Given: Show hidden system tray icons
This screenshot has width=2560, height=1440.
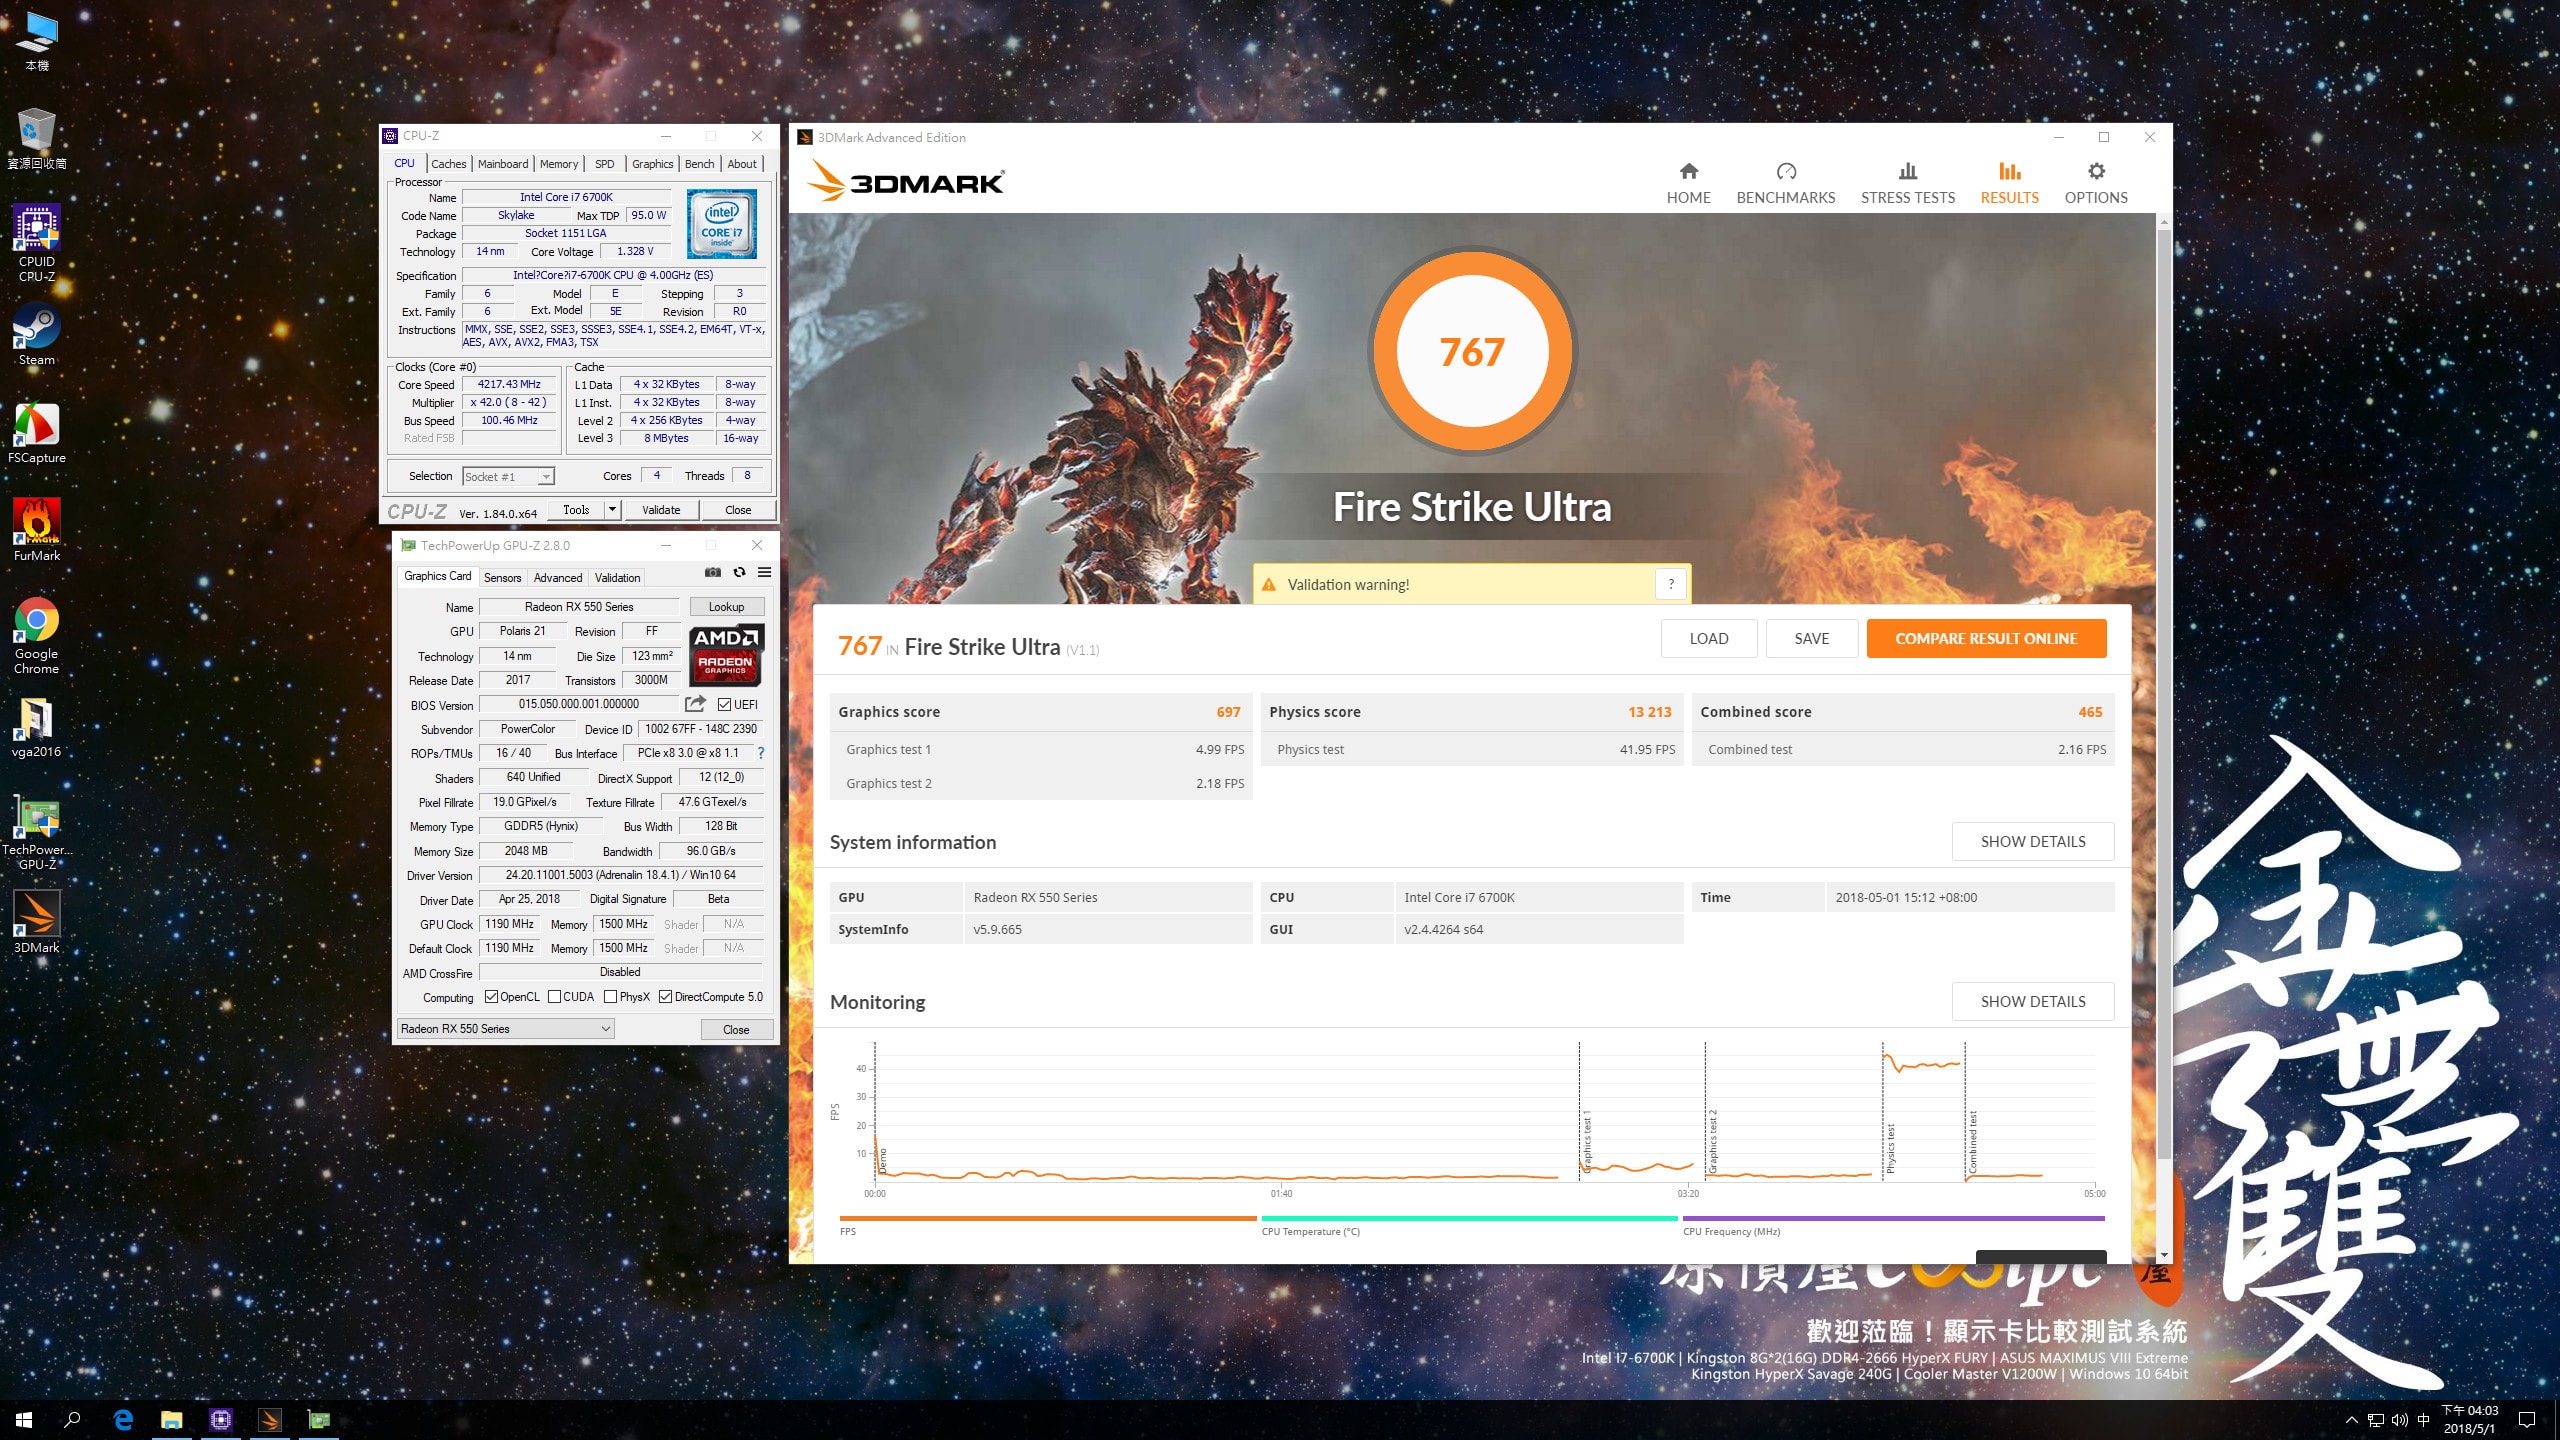Looking at the screenshot, I should pos(2351,1420).
